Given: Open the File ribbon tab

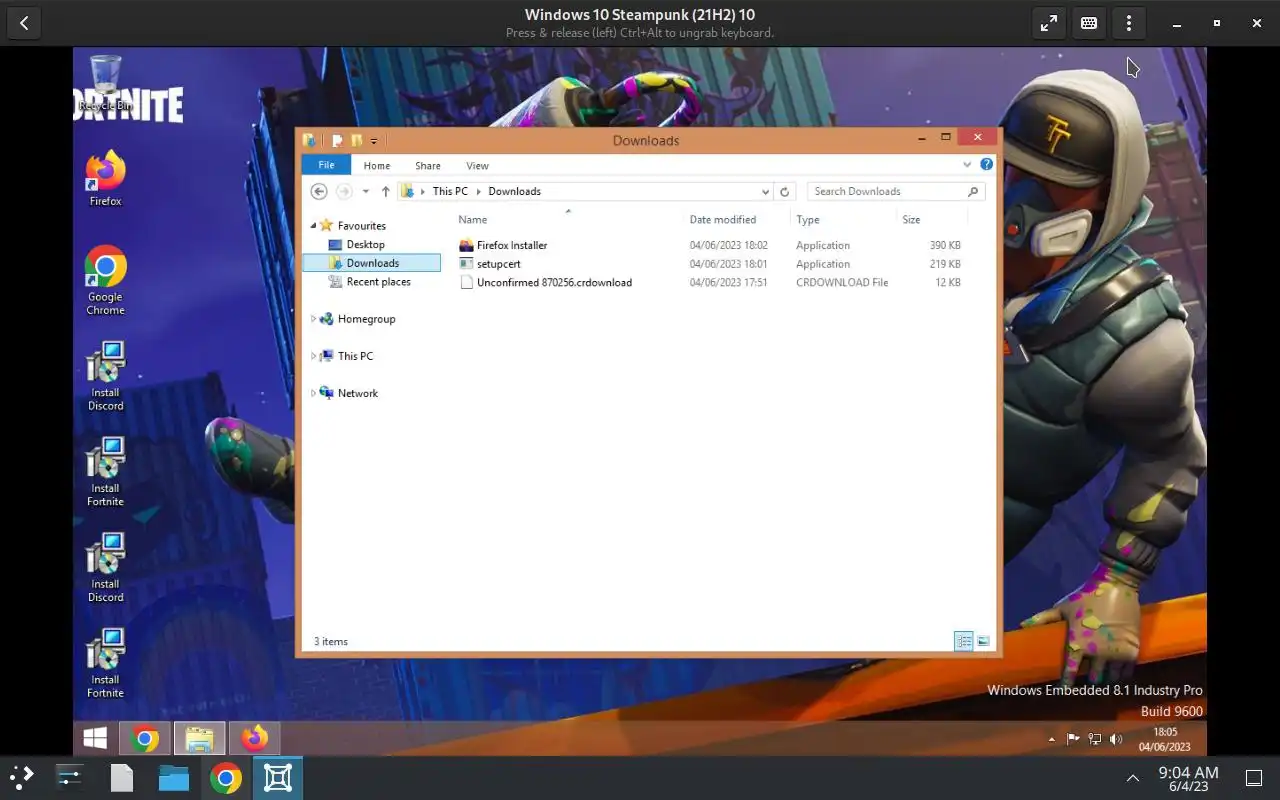Looking at the screenshot, I should 326,165.
